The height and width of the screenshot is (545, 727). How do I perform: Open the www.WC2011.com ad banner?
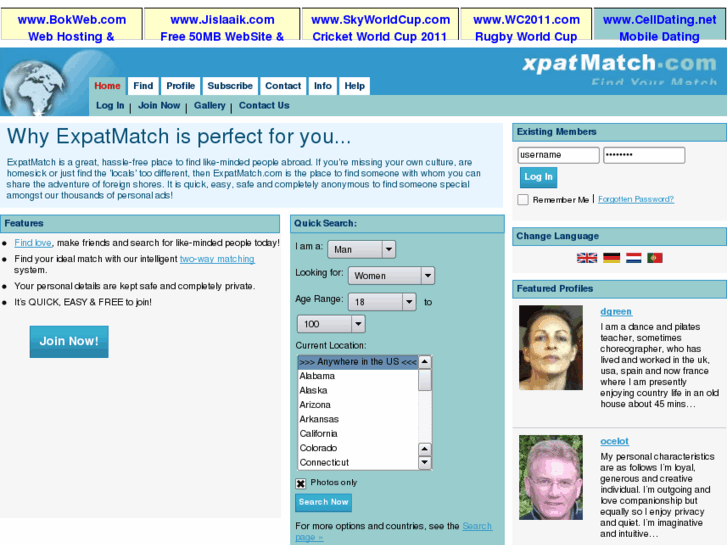click(526, 24)
